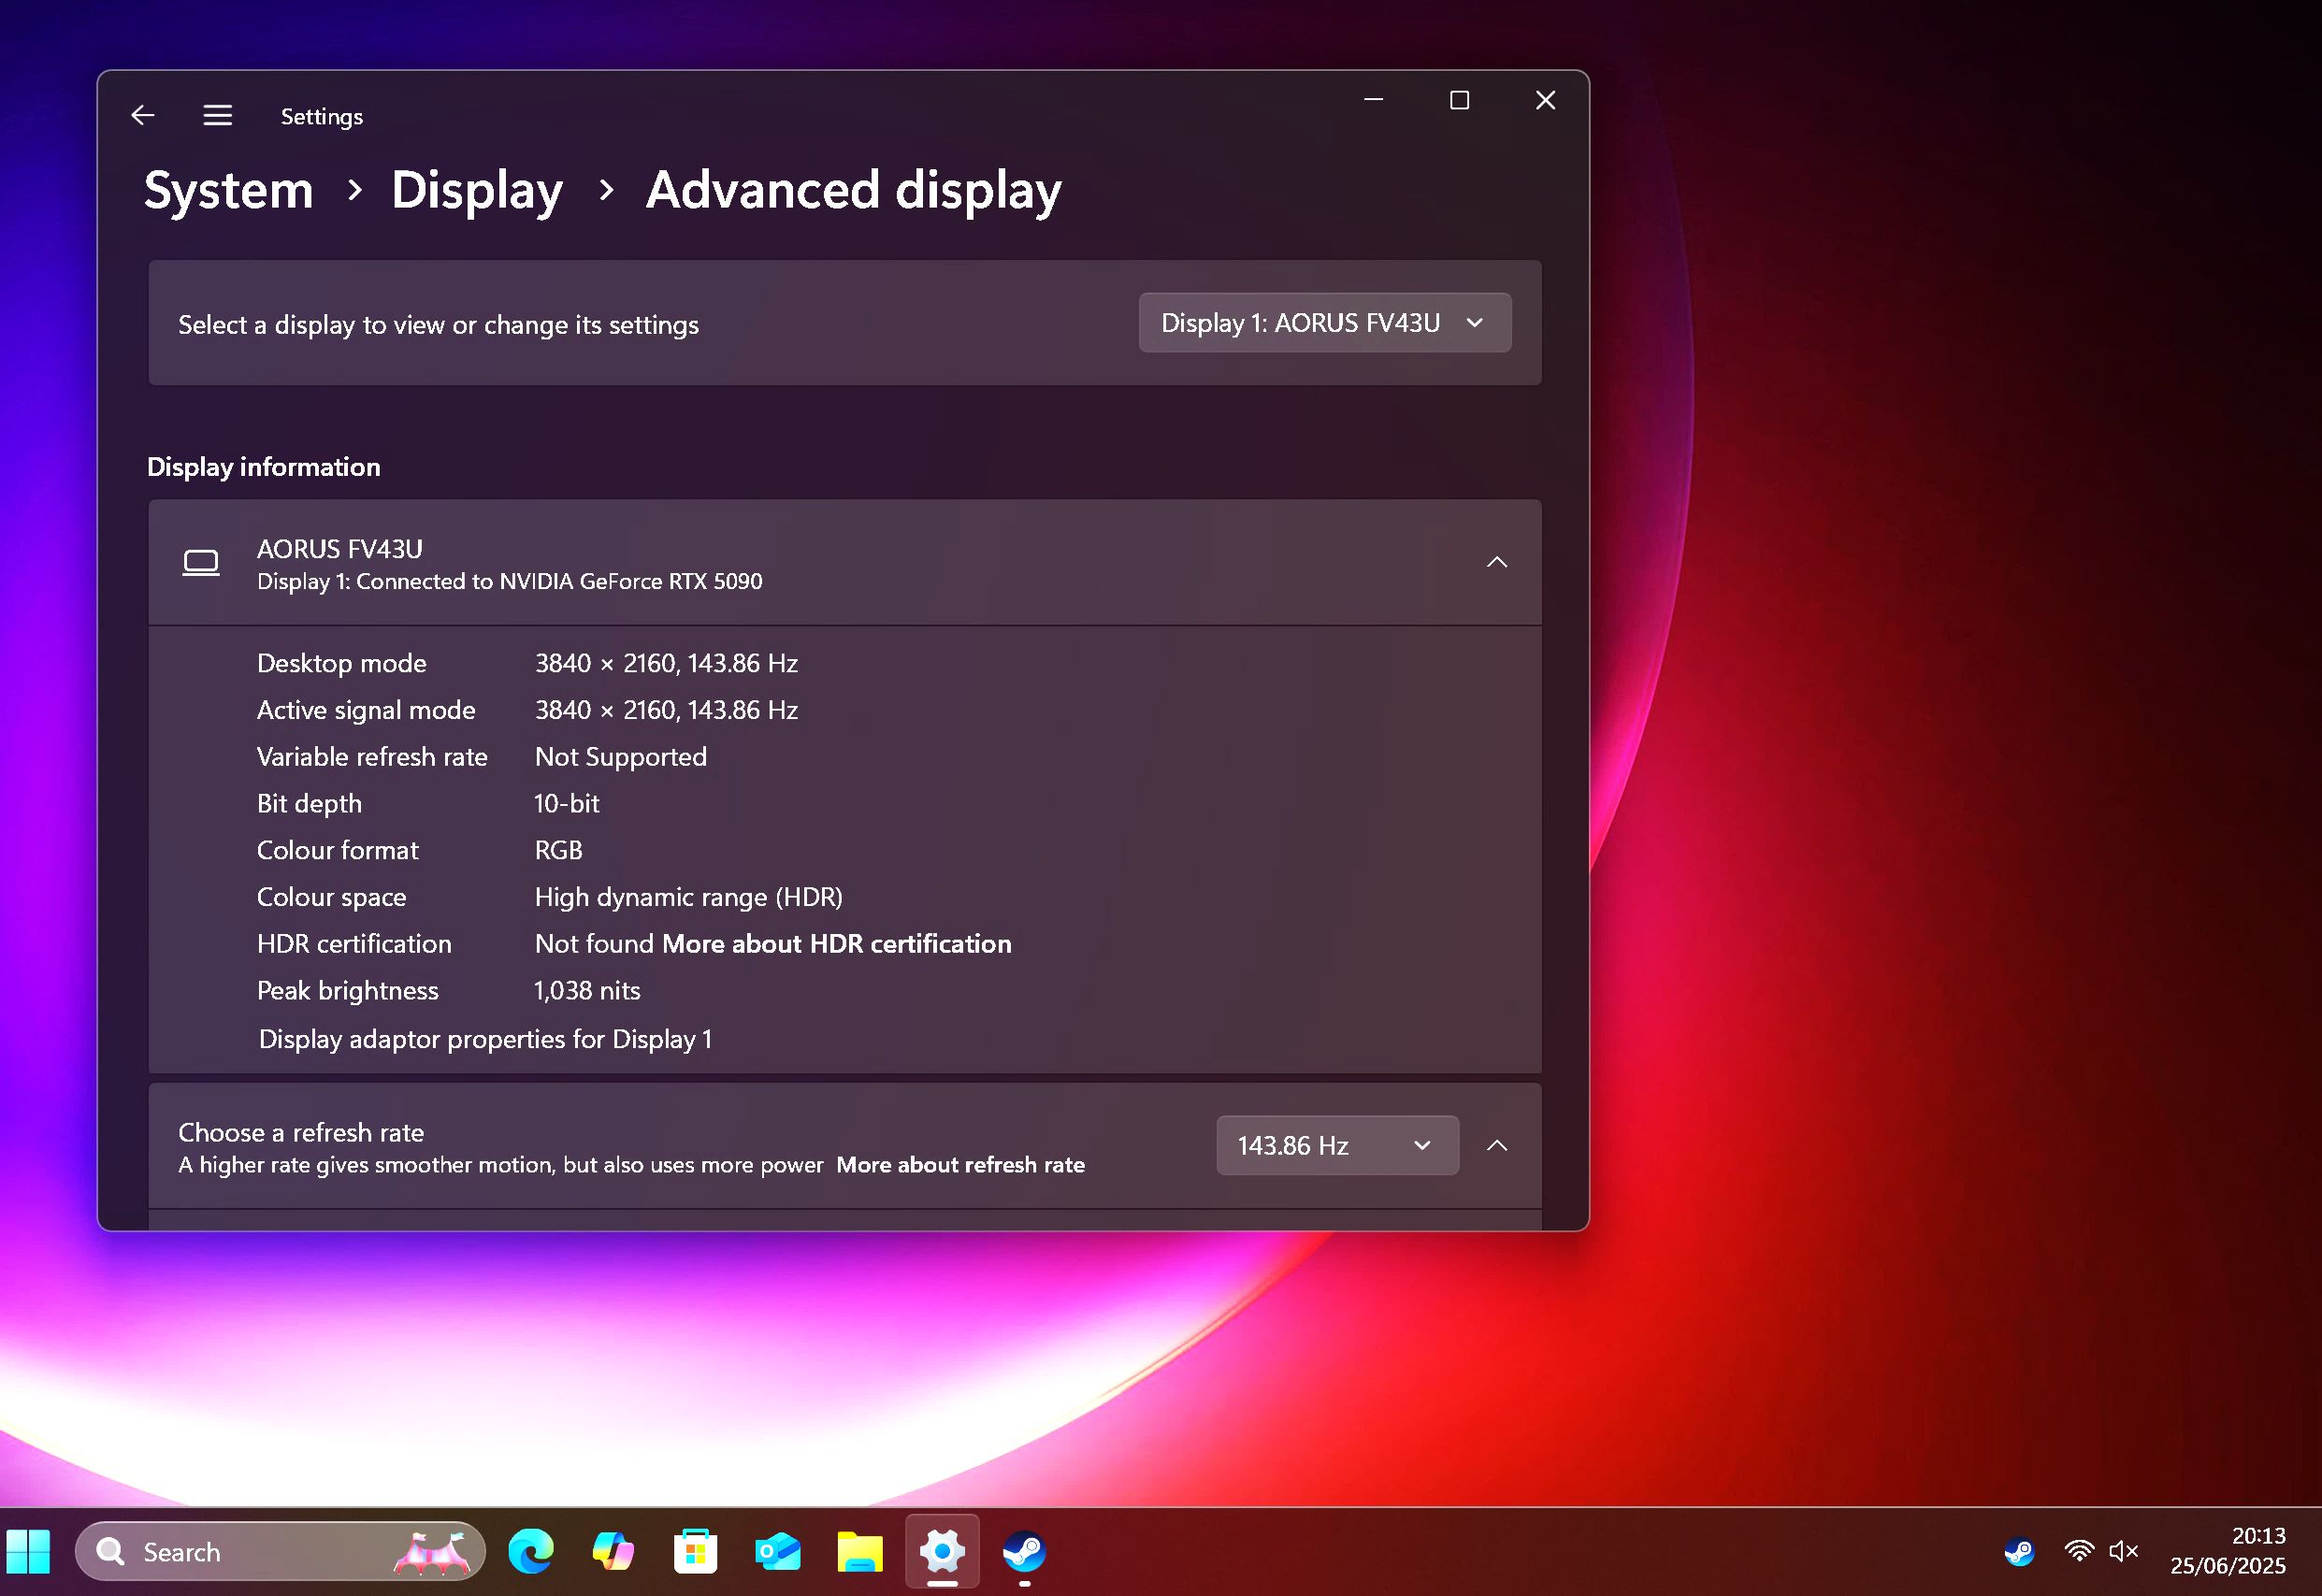Click the search highlight image in Search box
This screenshot has width=2322, height=1596.
[x=432, y=1552]
